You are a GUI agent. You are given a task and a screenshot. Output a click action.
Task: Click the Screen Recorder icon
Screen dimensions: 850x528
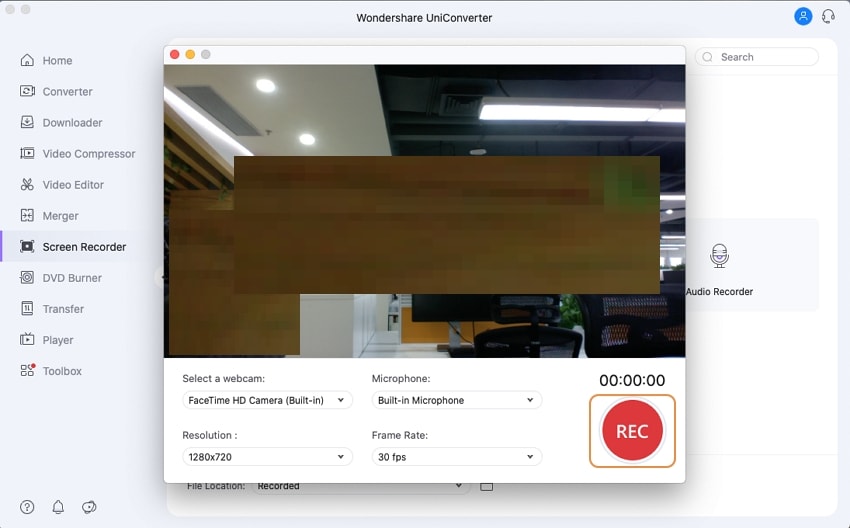27,247
